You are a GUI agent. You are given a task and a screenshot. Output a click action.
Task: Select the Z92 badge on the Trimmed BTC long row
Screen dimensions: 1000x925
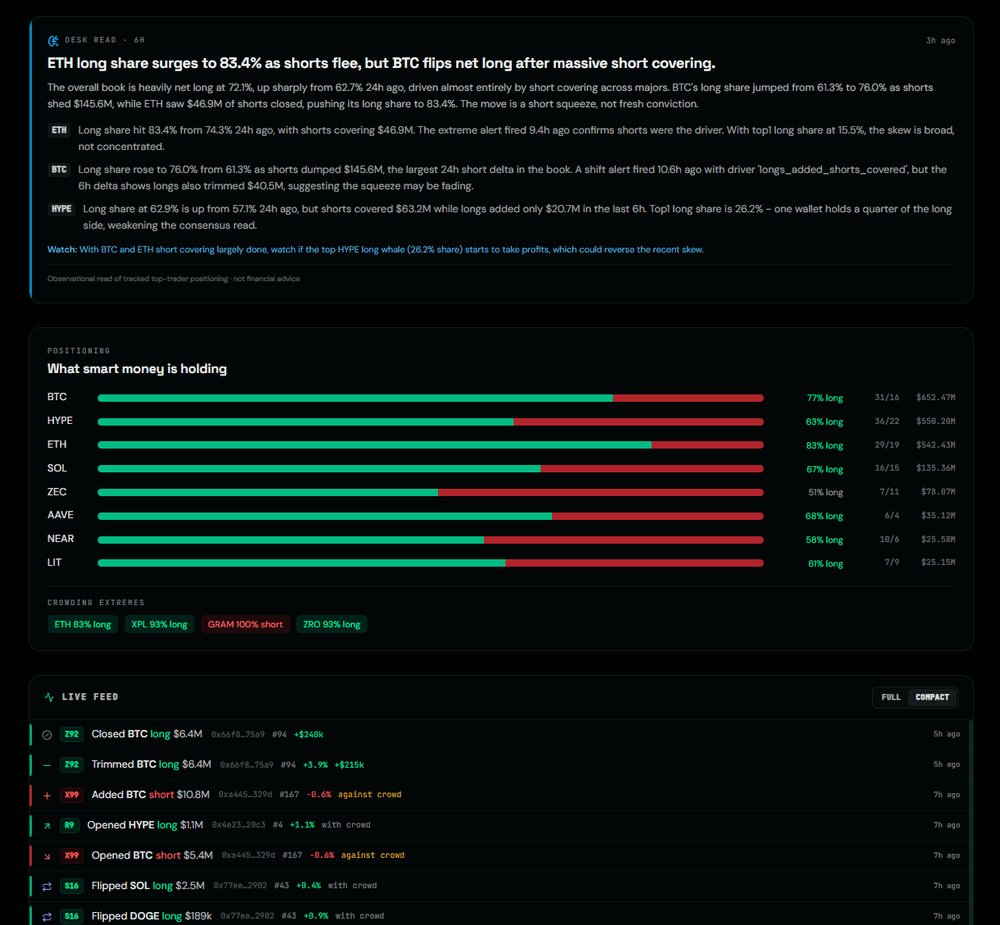71,764
